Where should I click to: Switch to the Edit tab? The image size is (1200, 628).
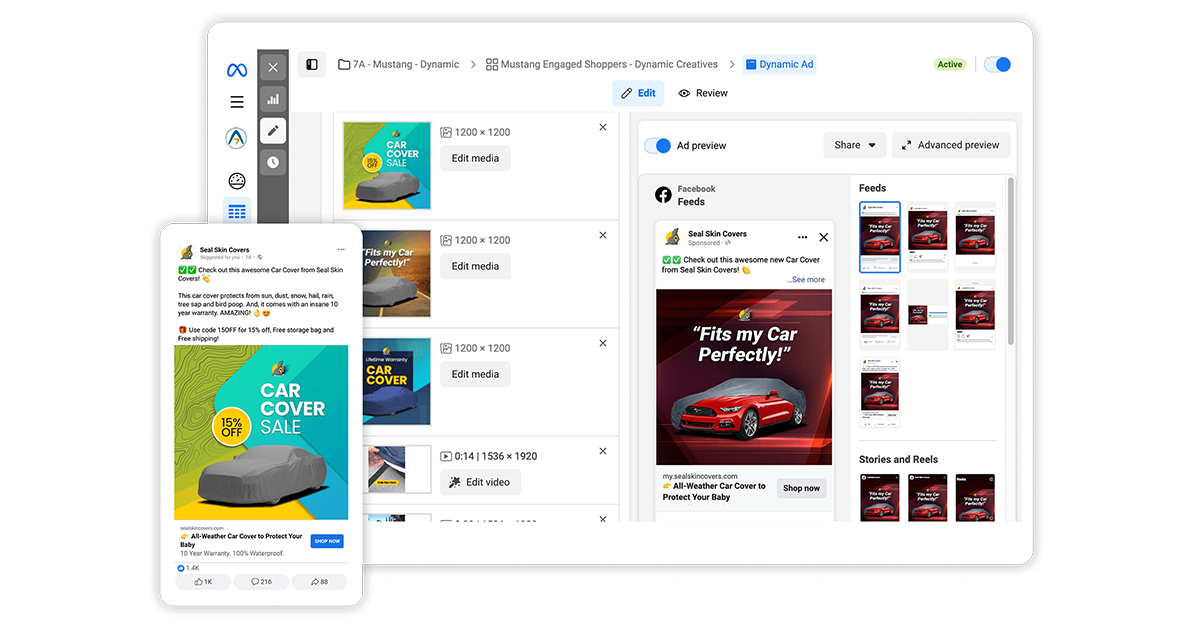pos(638,93)
